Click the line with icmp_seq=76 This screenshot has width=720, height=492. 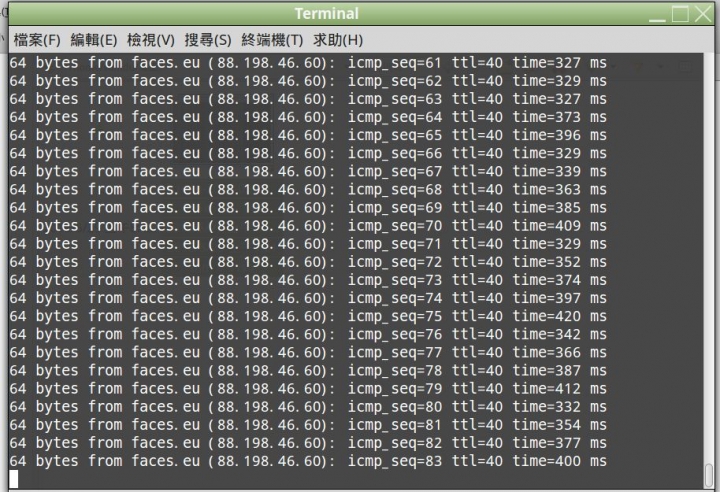click(x=308, y=334)
